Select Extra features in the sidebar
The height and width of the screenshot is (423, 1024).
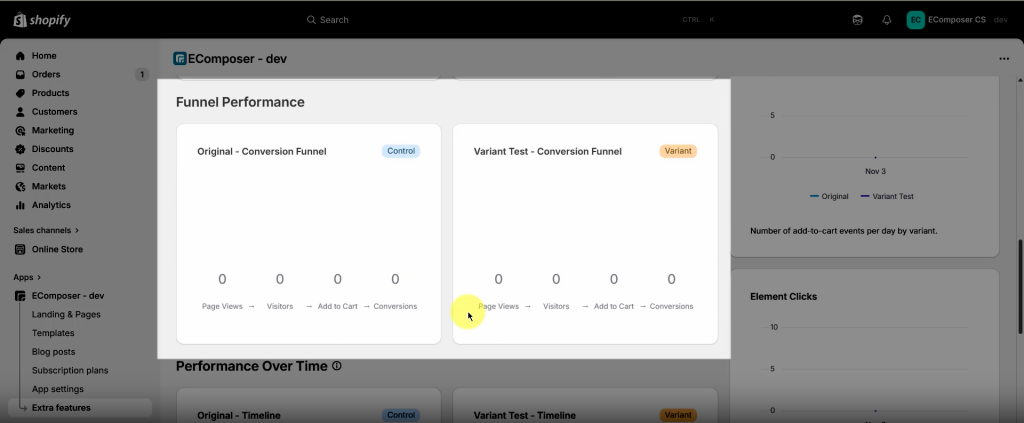[x=61, y=408]
